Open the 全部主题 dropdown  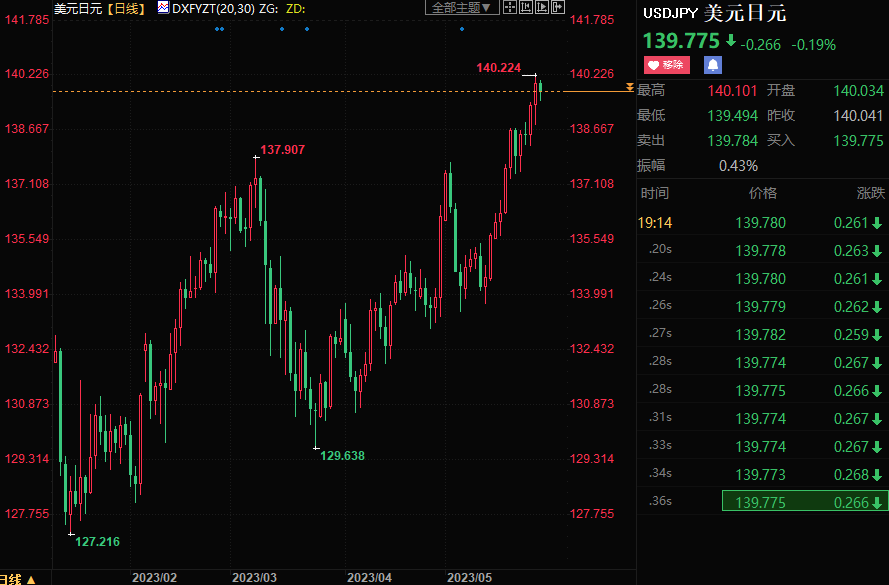462,7
